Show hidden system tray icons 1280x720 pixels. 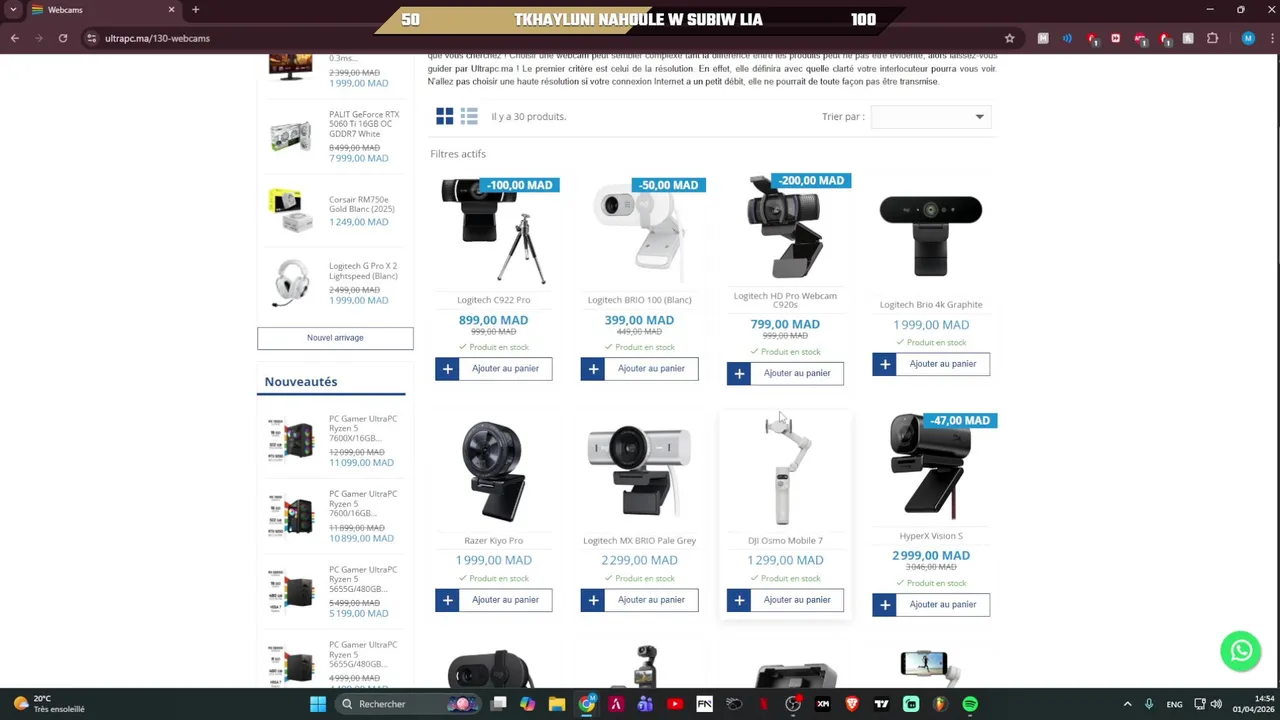click(x=1127, y=704)
